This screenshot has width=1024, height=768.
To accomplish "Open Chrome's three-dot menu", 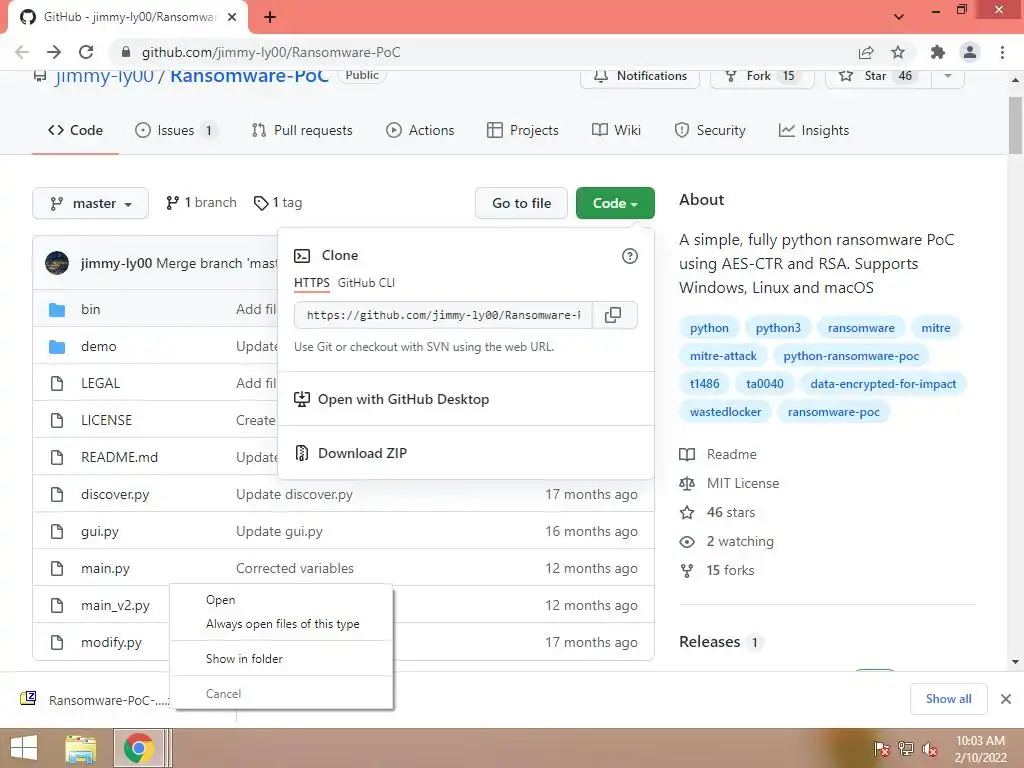I will 1002,52.
